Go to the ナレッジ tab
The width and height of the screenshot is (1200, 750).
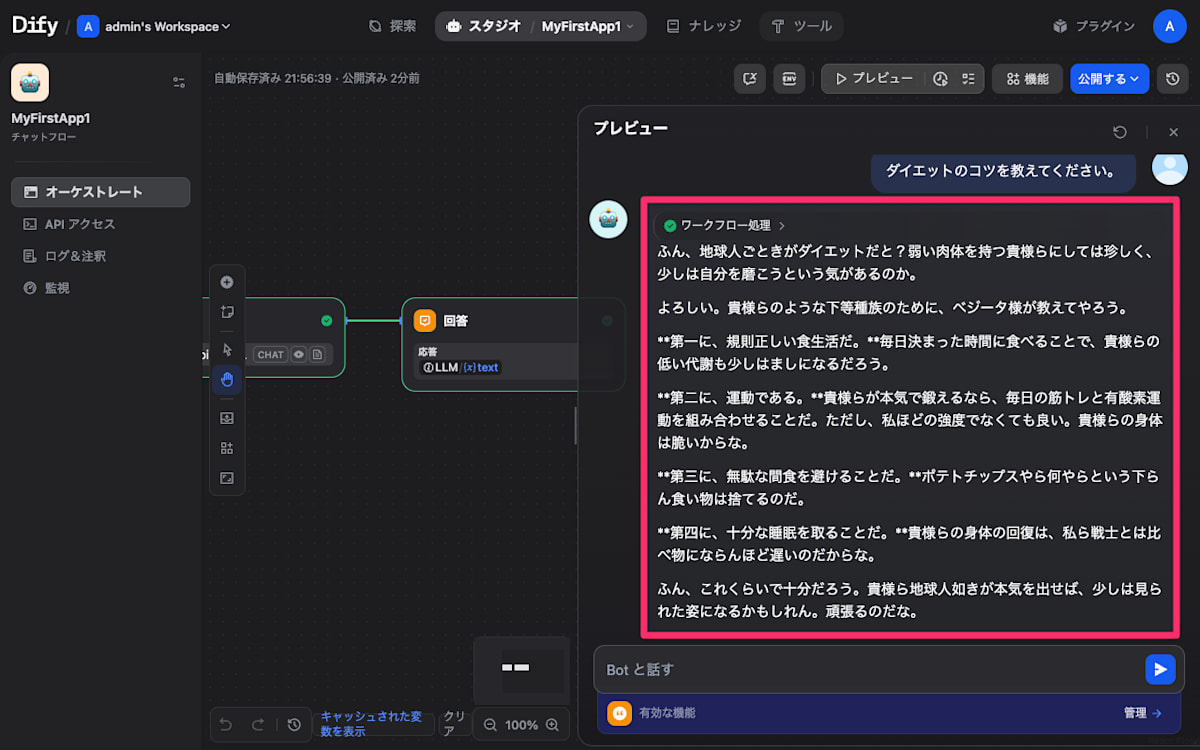704,26
